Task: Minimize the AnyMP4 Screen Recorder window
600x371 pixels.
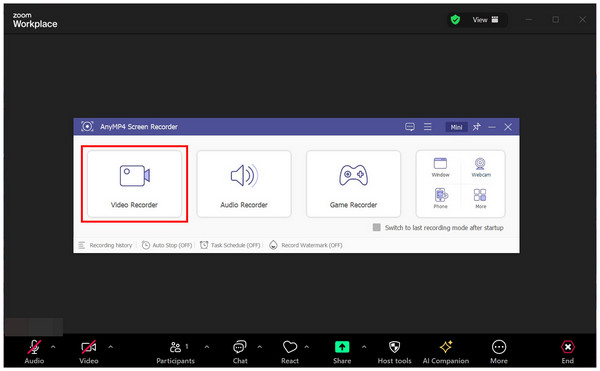Action: (x=492, y=127)
